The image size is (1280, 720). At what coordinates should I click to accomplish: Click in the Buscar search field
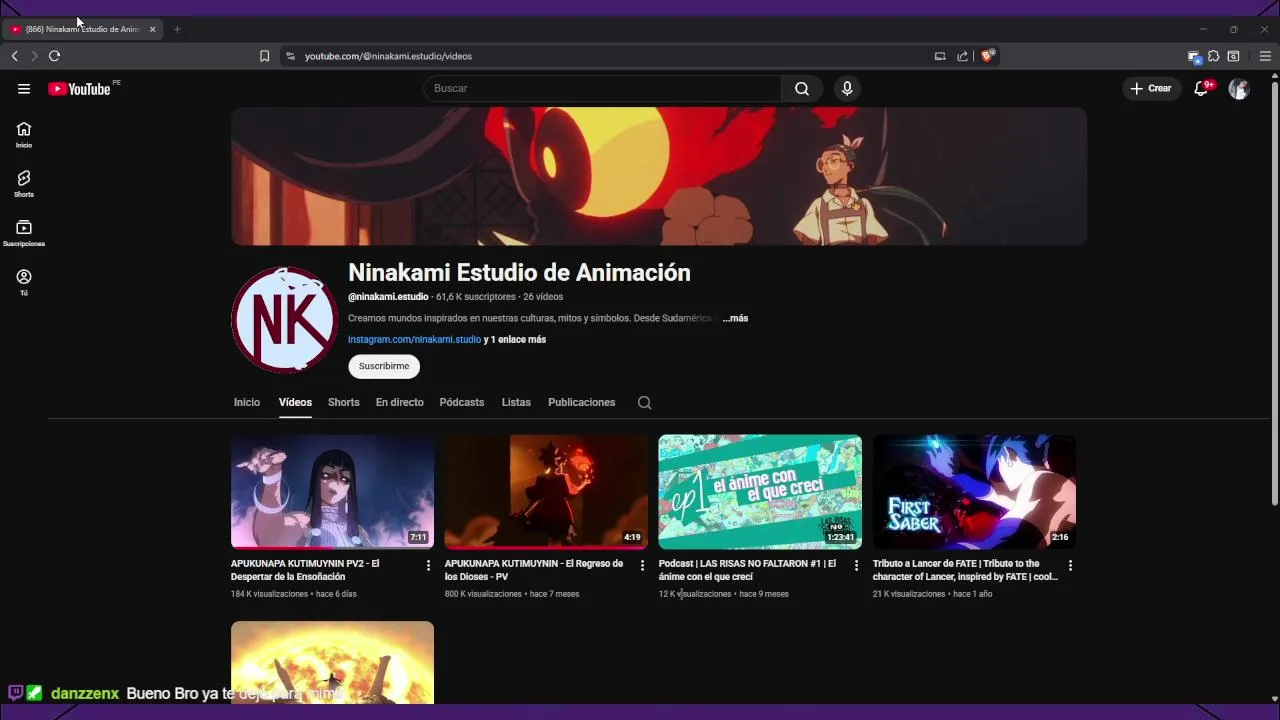click(603, 89)
